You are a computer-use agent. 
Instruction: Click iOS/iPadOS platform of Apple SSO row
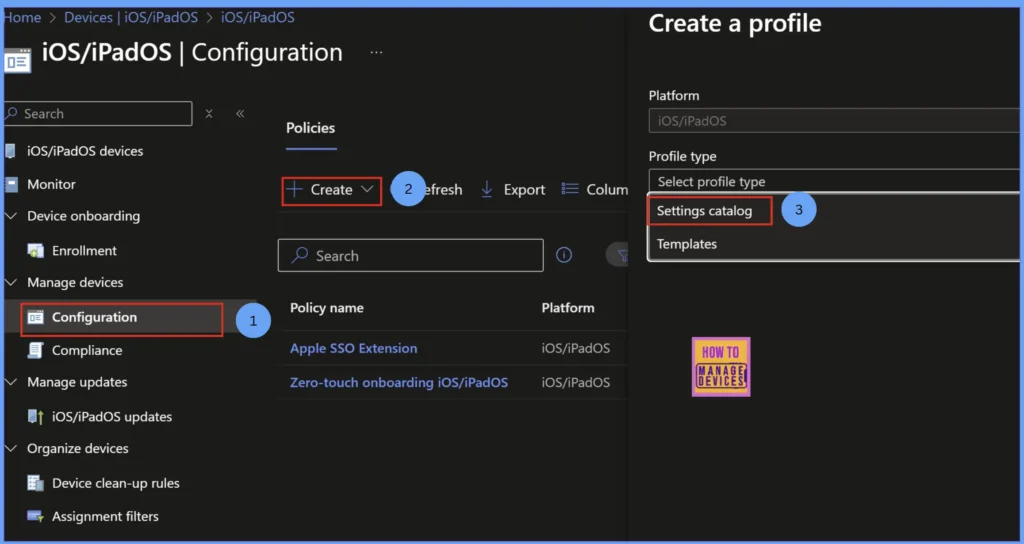click(575, 349)
